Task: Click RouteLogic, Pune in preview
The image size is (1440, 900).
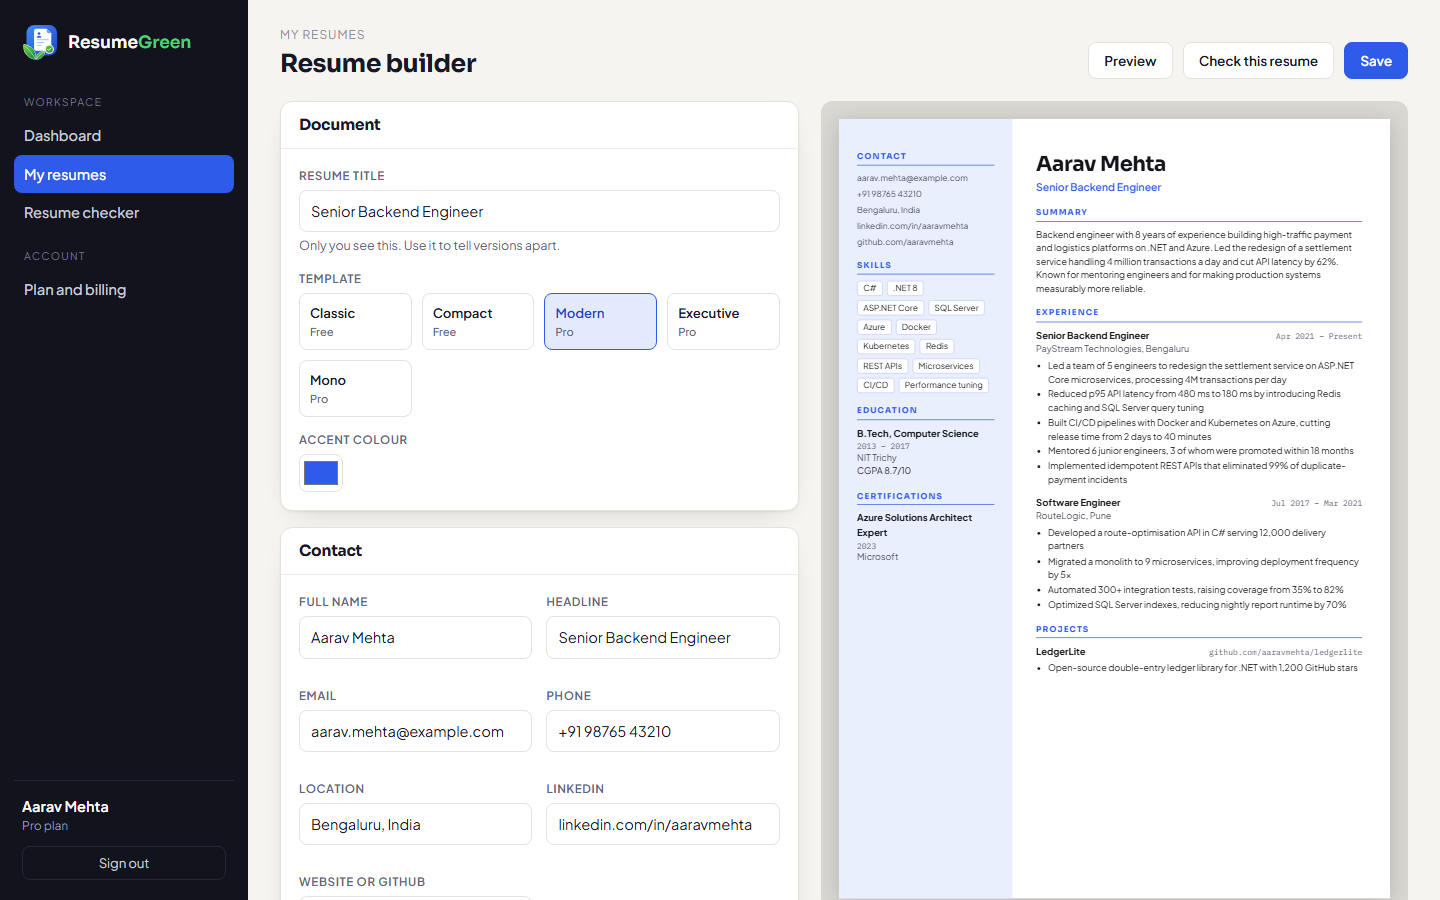Action: click(1073, 516)
